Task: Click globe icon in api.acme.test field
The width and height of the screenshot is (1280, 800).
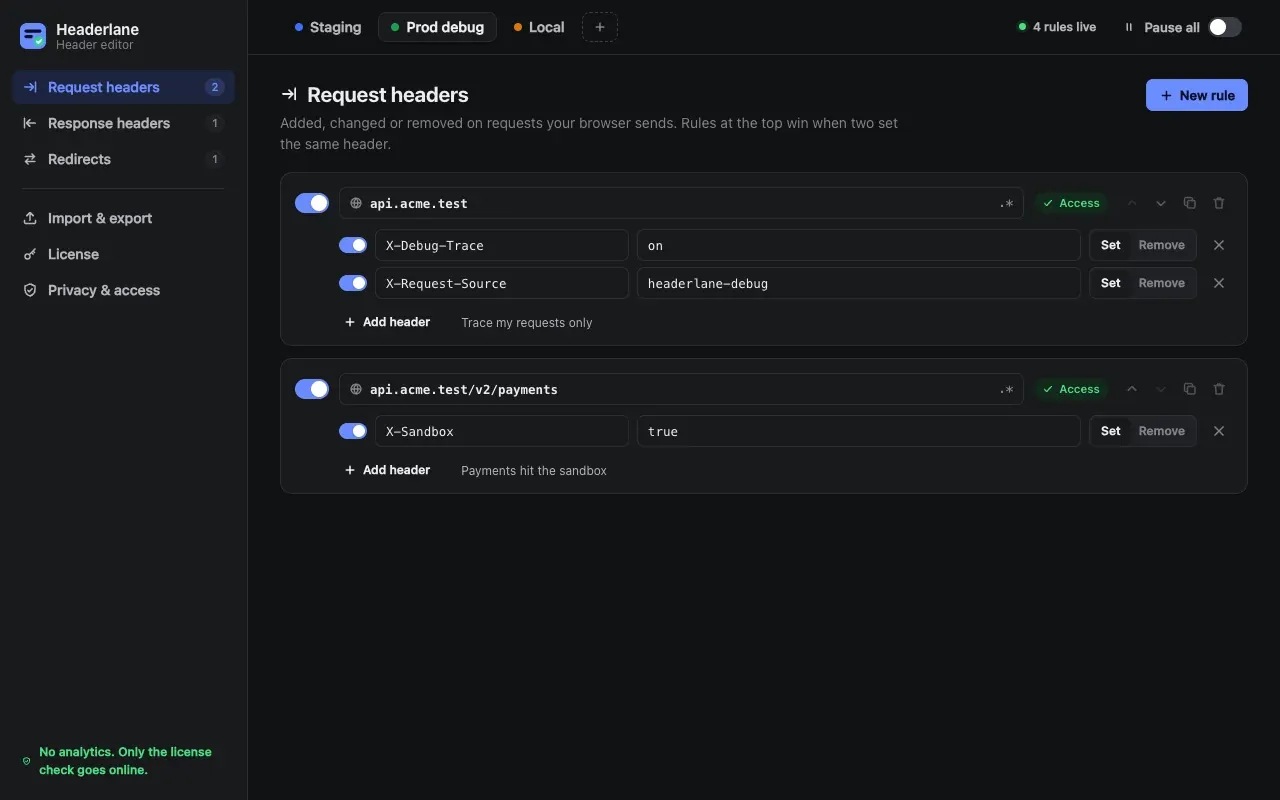Action: tap(356, 203)
